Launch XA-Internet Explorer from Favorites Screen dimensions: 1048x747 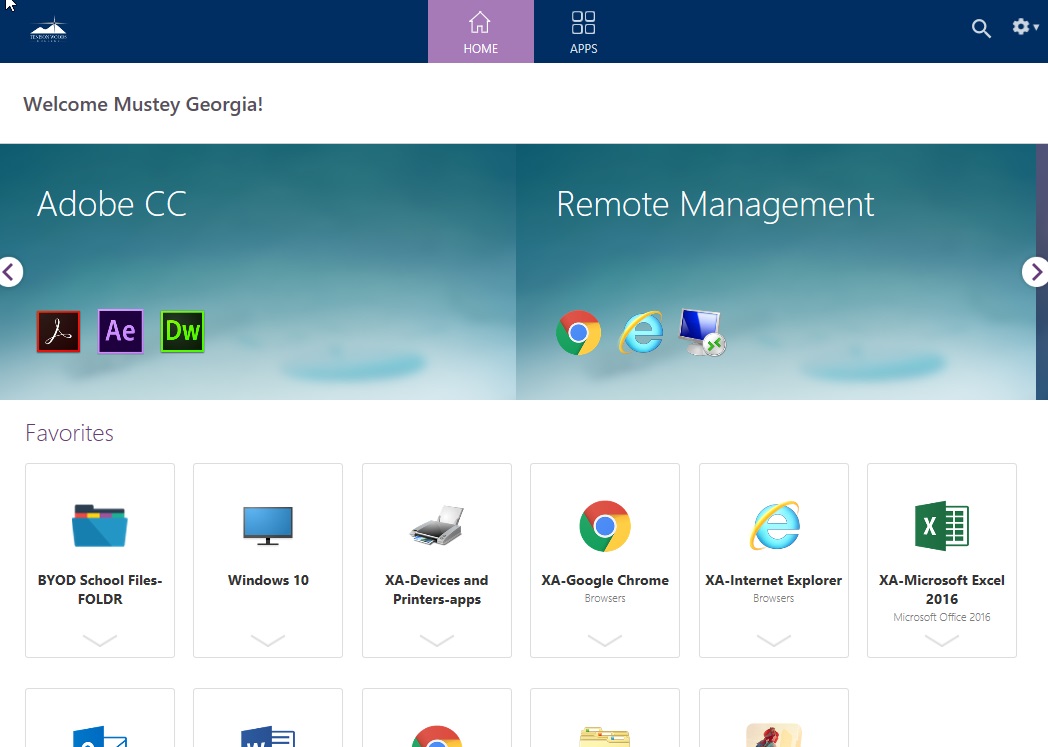click(x=774, y=526)
